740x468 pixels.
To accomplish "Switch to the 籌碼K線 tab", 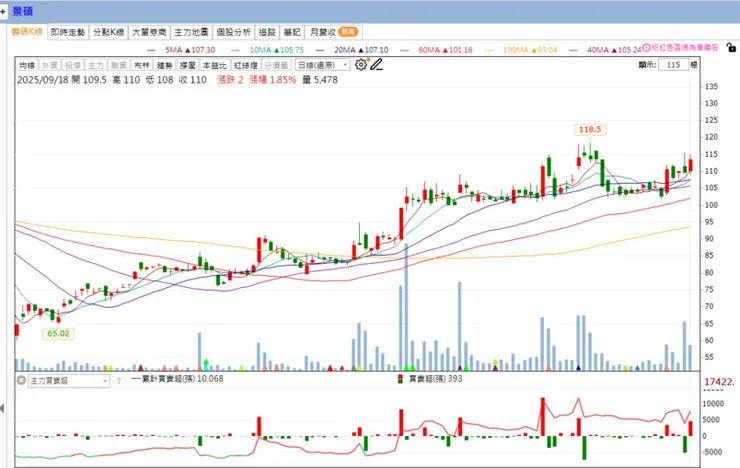I will click(x=27, y=32).
